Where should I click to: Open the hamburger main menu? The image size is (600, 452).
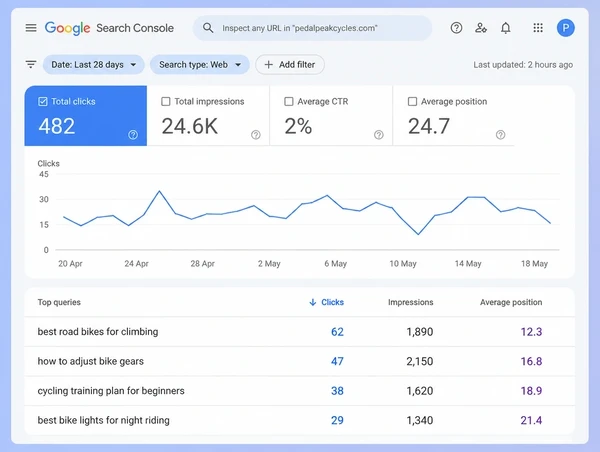pyautogui.click(x=31, y=28)
